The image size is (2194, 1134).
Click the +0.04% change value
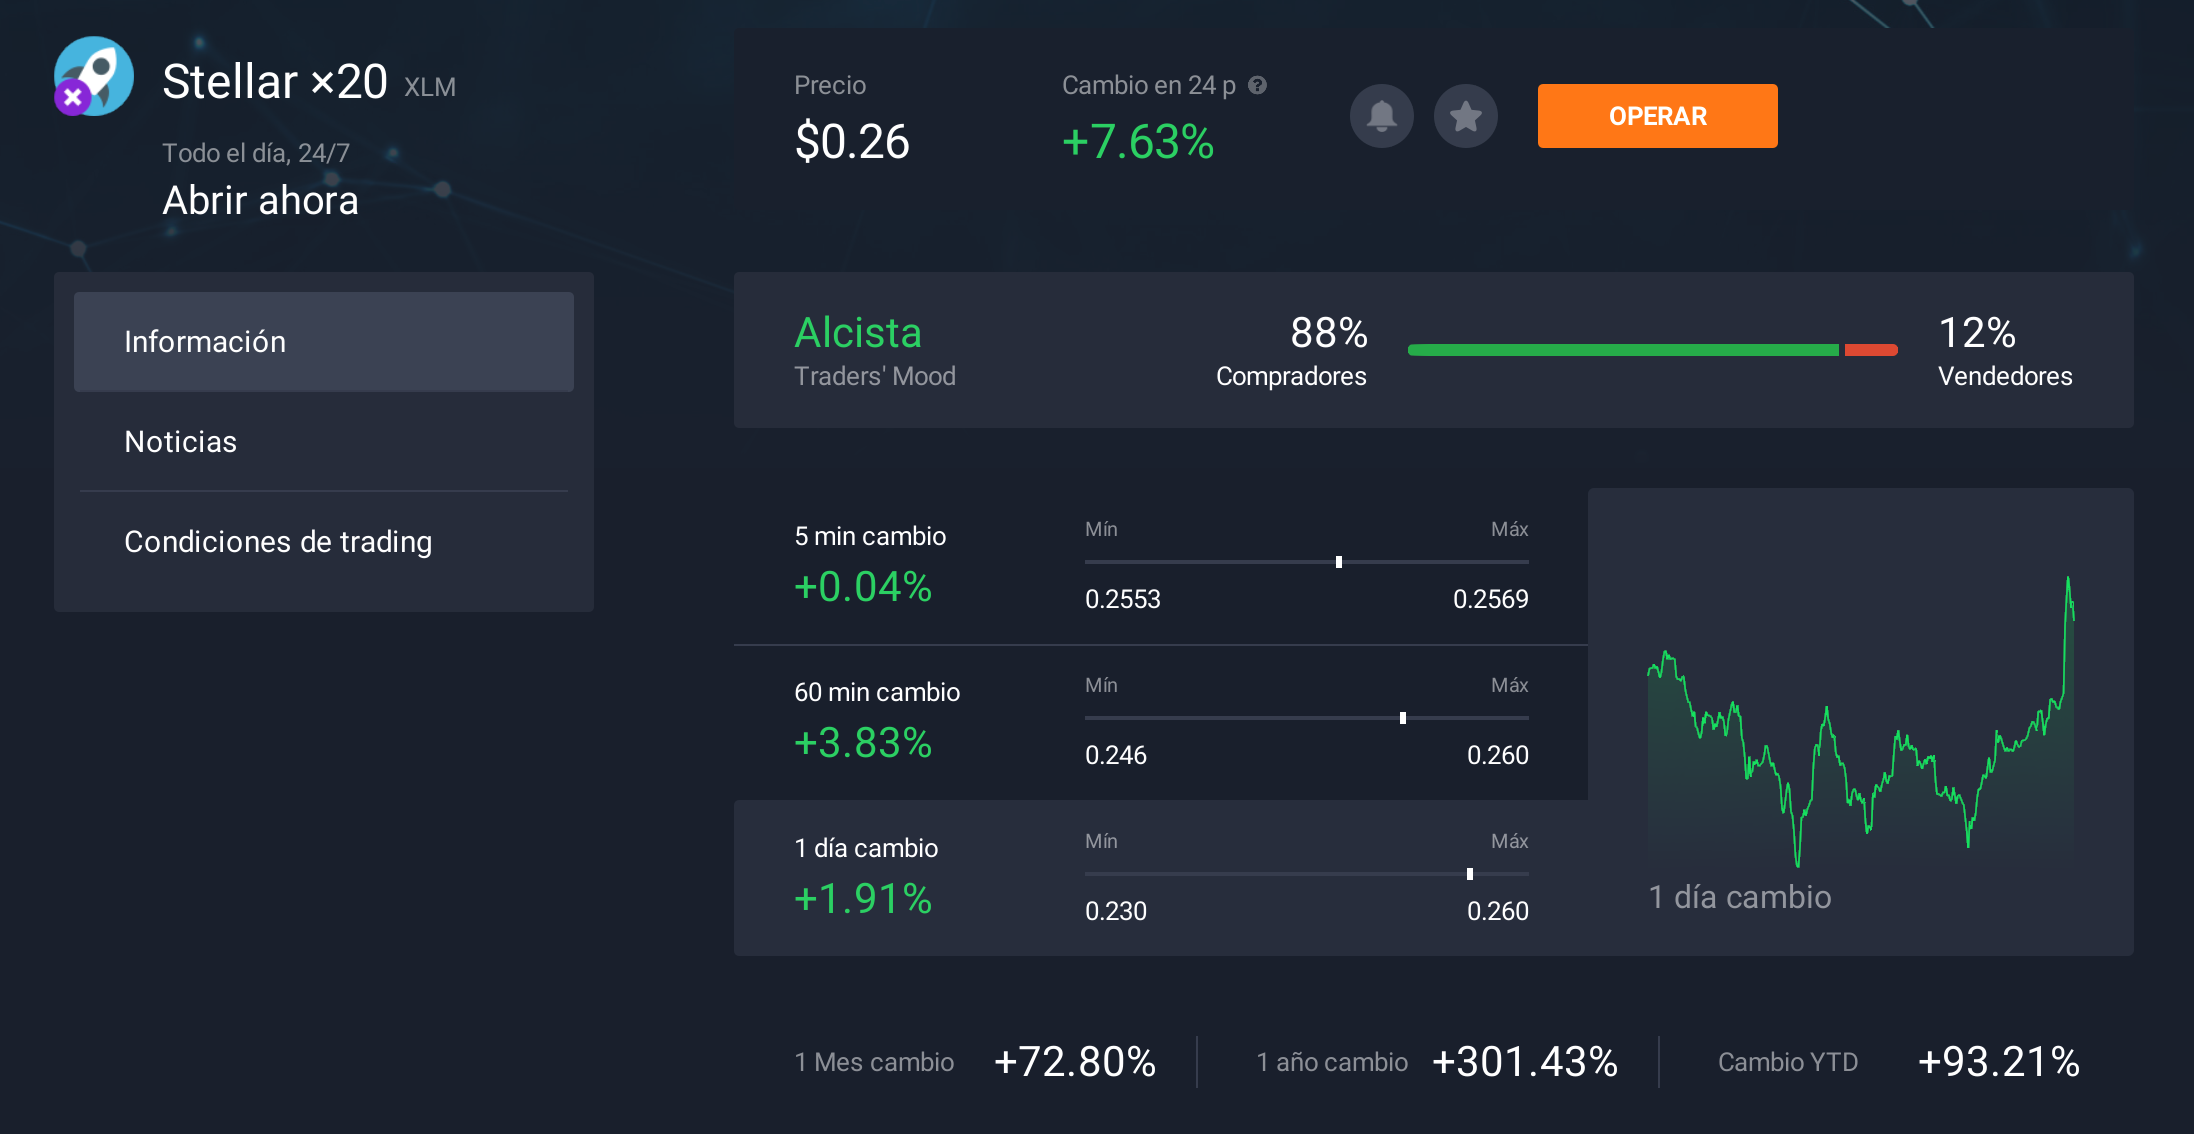(x=863, y=586)
